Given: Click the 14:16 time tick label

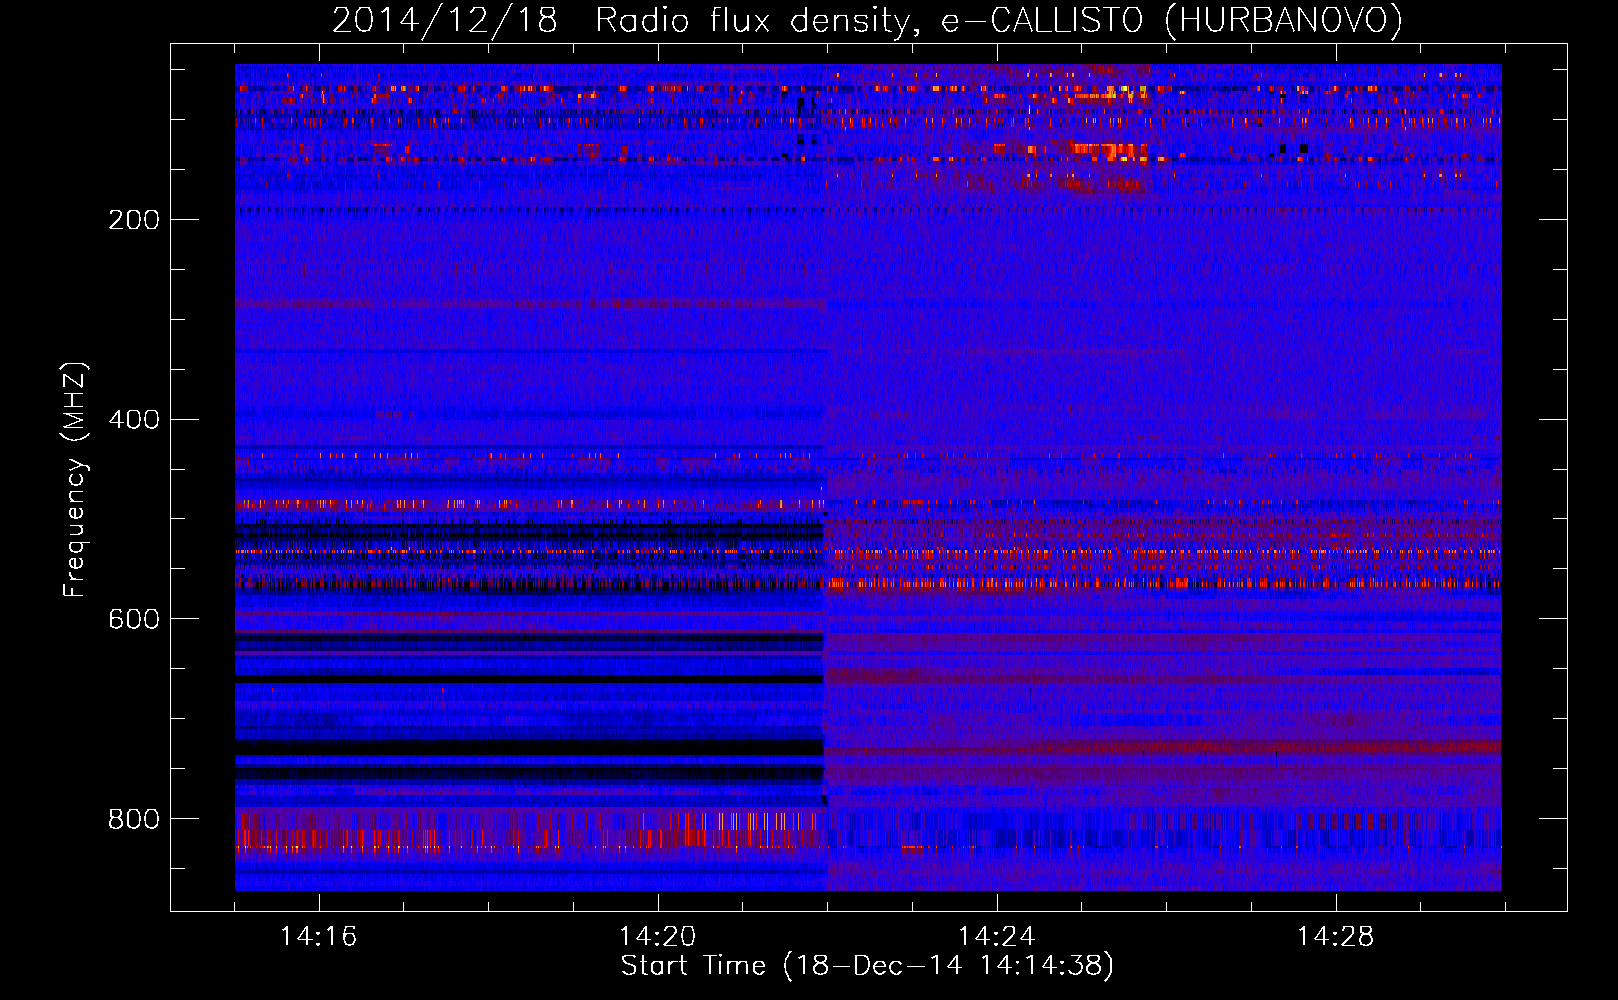Looking at the screenshot, I should pyautogui.click(x=318, y=937).
